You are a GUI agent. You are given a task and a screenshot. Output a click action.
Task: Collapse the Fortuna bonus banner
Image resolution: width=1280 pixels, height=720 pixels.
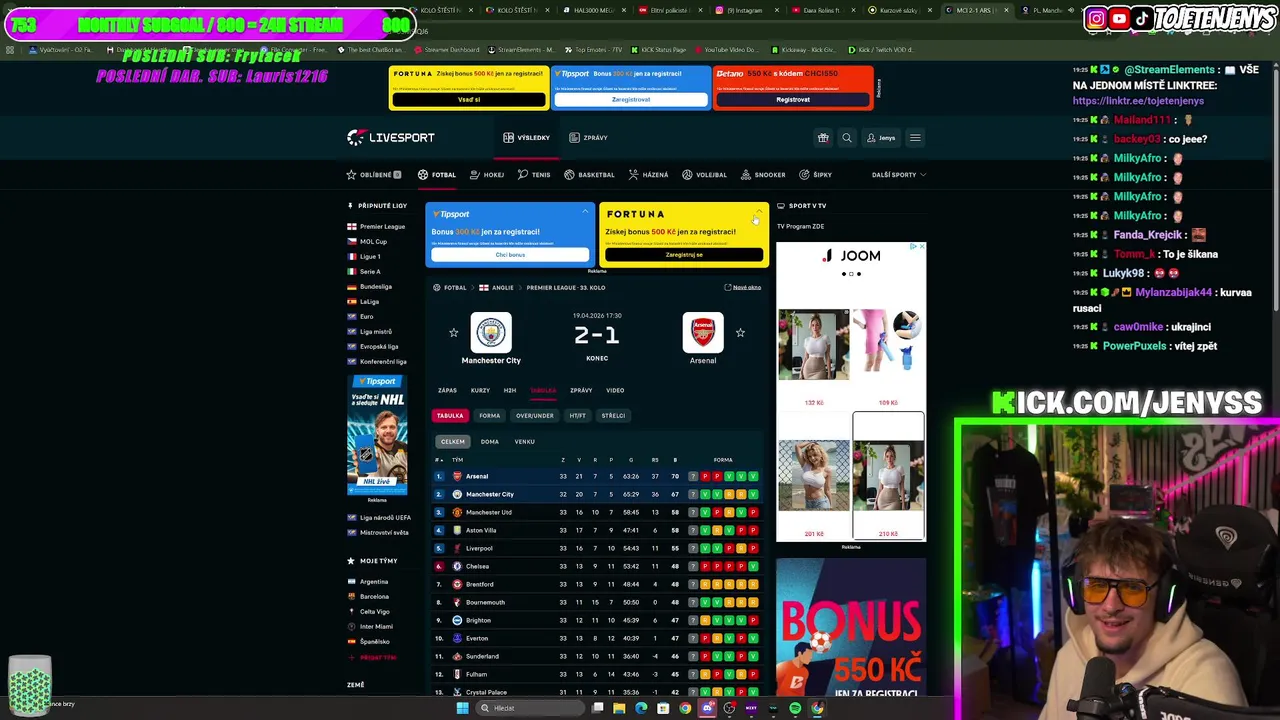[757, 211]
